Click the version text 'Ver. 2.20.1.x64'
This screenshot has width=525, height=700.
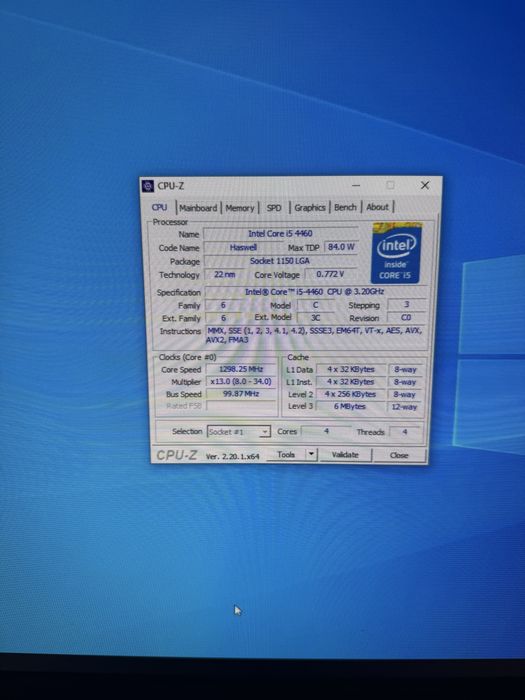click(x=233, y=456)
